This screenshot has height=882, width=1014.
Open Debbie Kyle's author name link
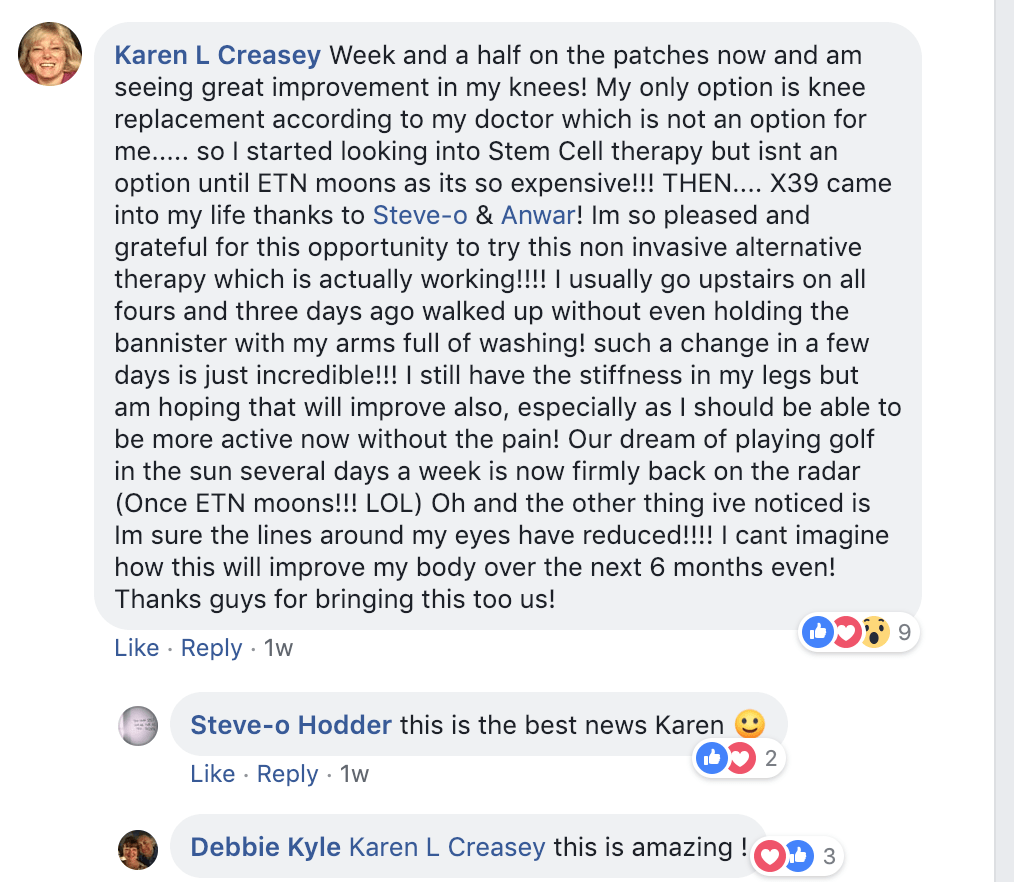coord(265,848)
